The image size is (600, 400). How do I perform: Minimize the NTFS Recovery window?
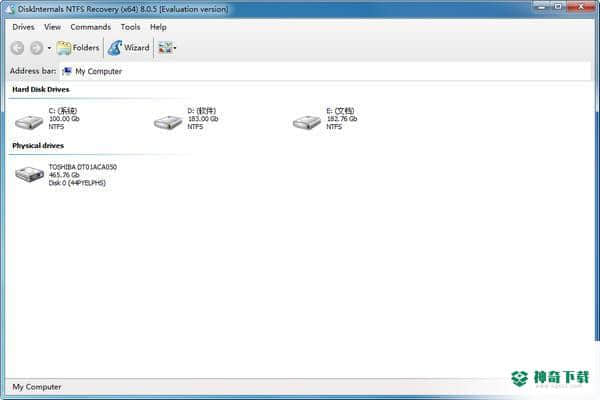click(541, 6)
